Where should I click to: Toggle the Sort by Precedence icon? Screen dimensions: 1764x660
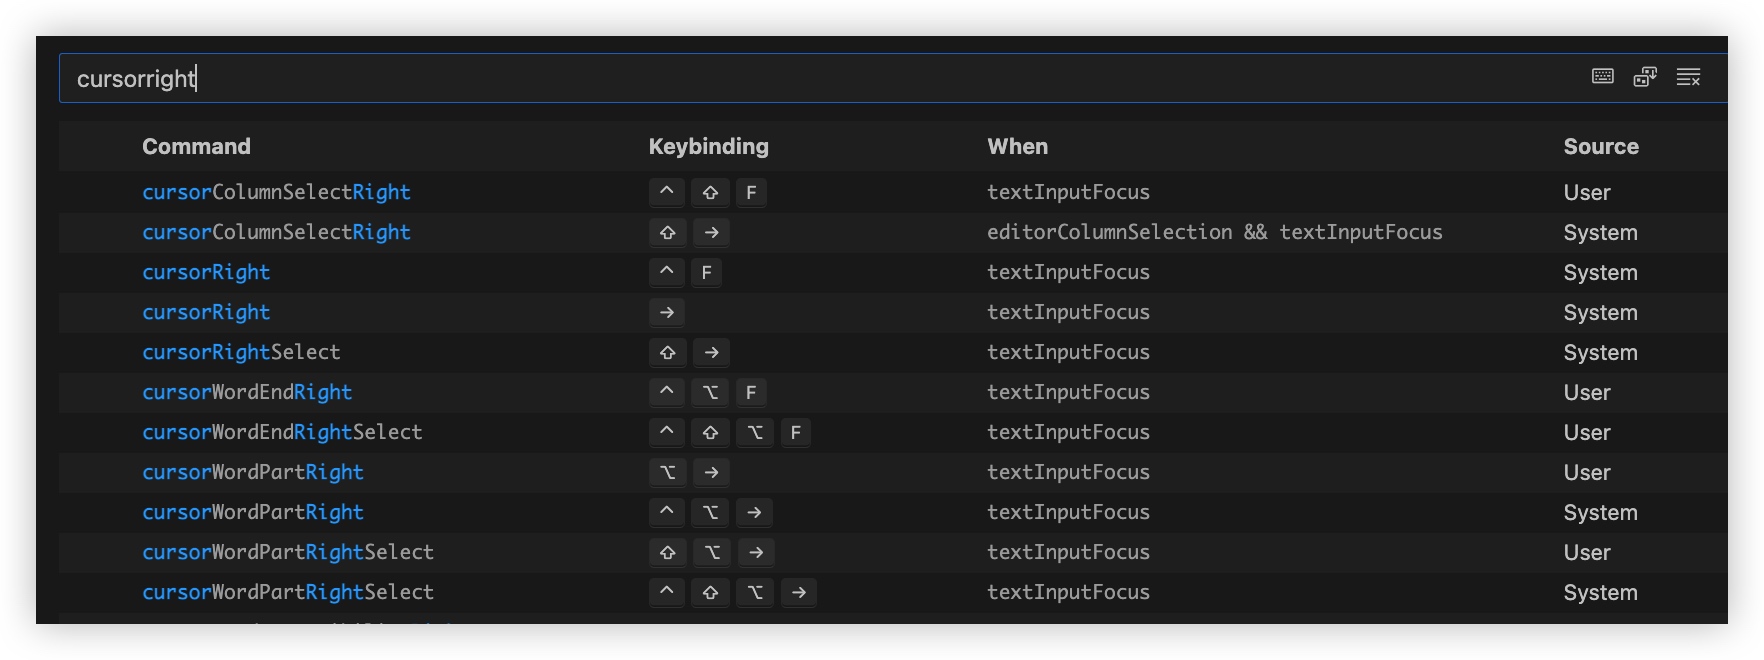point(1645,77)
